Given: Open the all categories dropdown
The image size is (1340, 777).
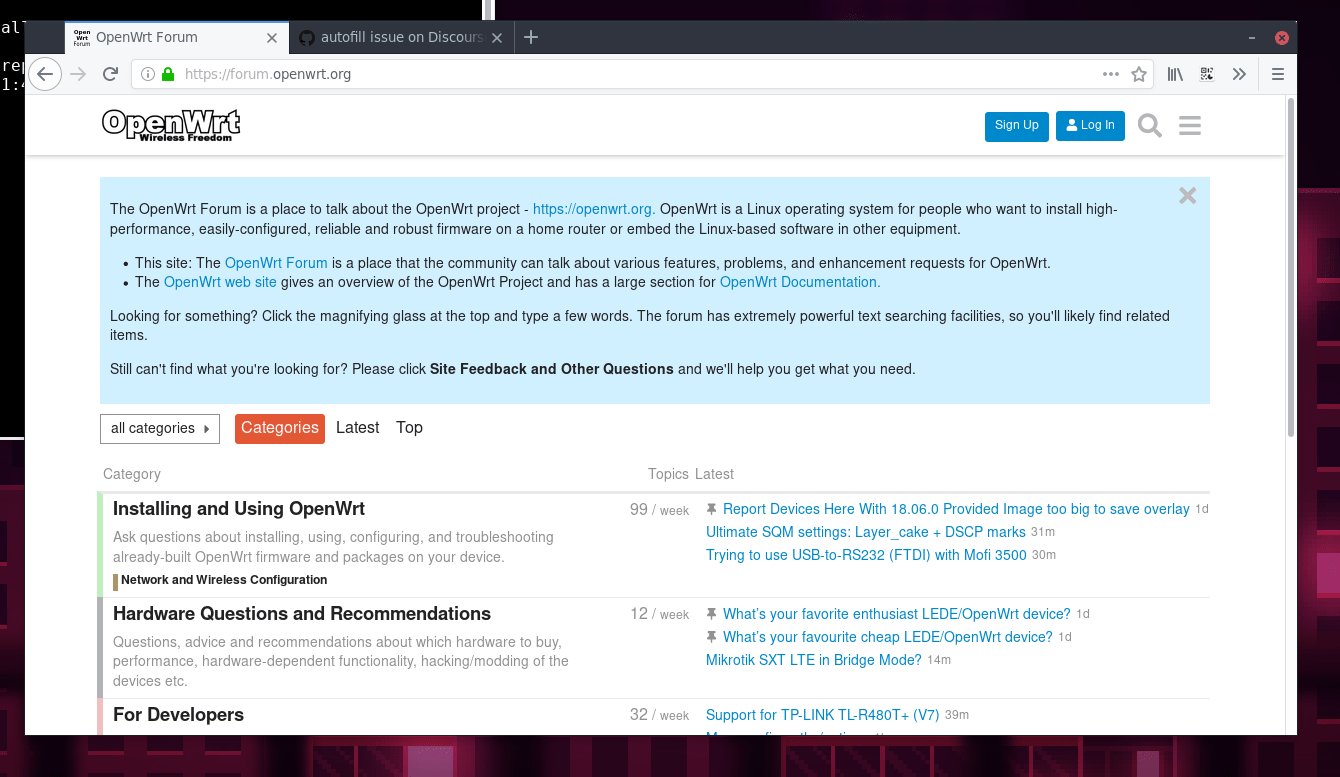Looking at the screenshot, I should click(159, 428).
